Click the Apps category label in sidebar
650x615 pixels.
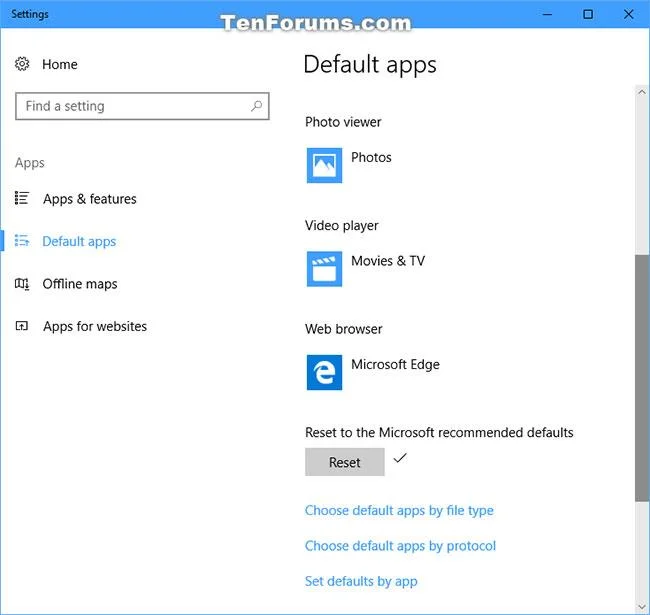[29, 163]
